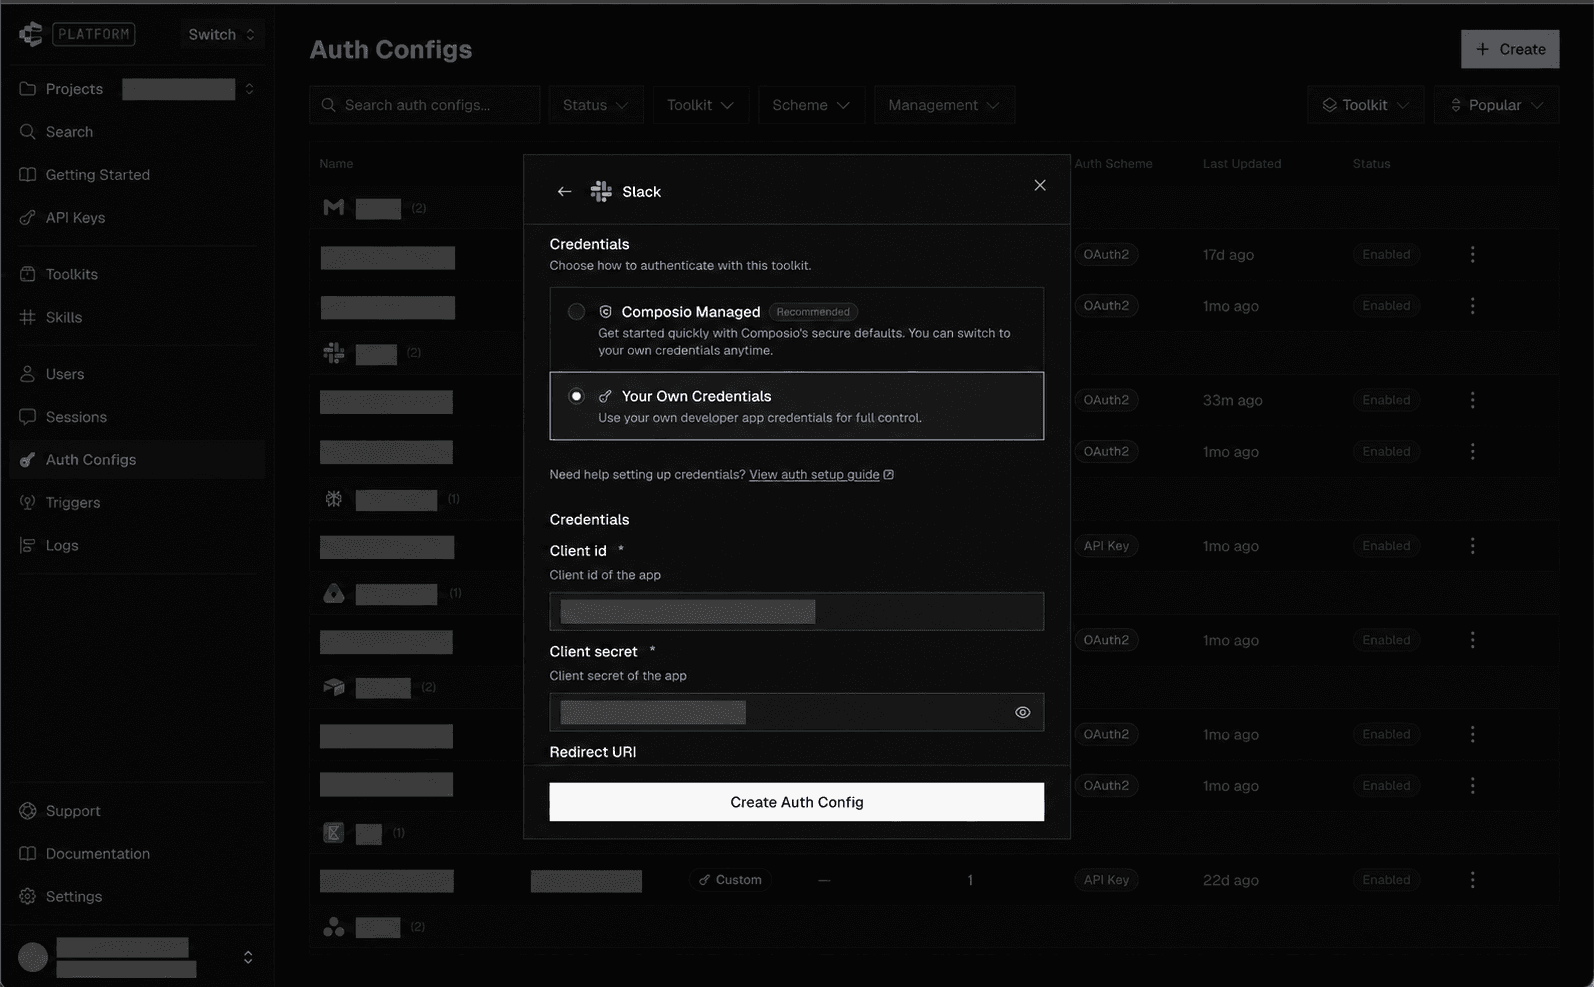Screen dimensions: 1594x987
Task: Open row options for the 17d ago config
Action: coord(1472,255)
